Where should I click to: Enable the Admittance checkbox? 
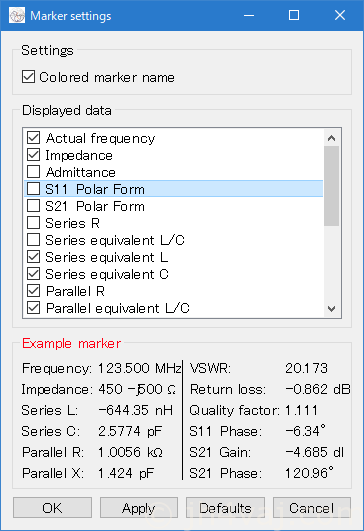coord(34,172)
